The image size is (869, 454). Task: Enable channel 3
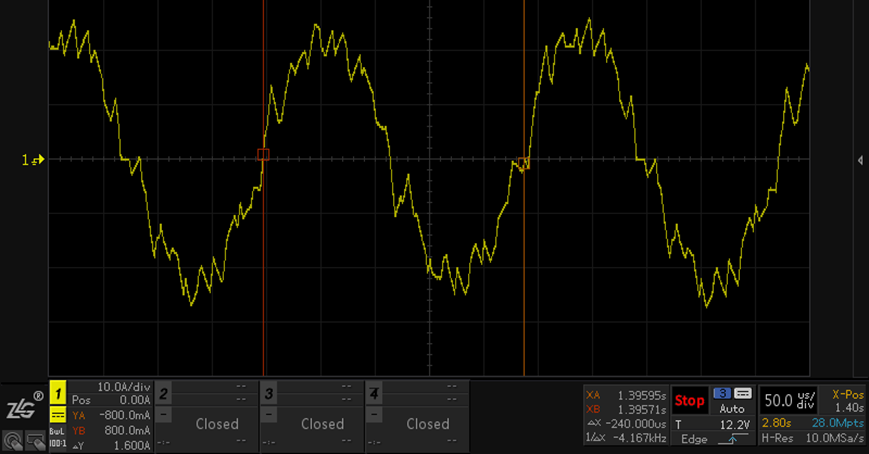tap(268, 394)
